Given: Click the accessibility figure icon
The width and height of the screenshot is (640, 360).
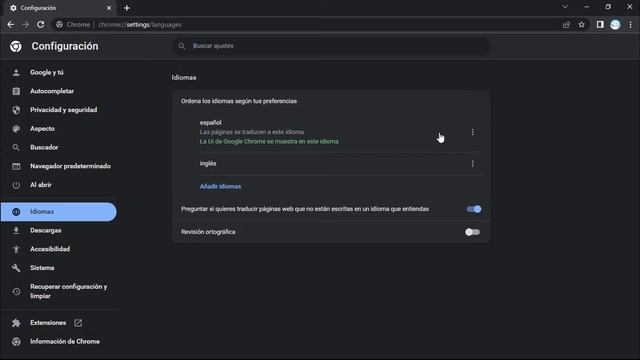Looking at the screenshot, I should (x=16, y=249).
